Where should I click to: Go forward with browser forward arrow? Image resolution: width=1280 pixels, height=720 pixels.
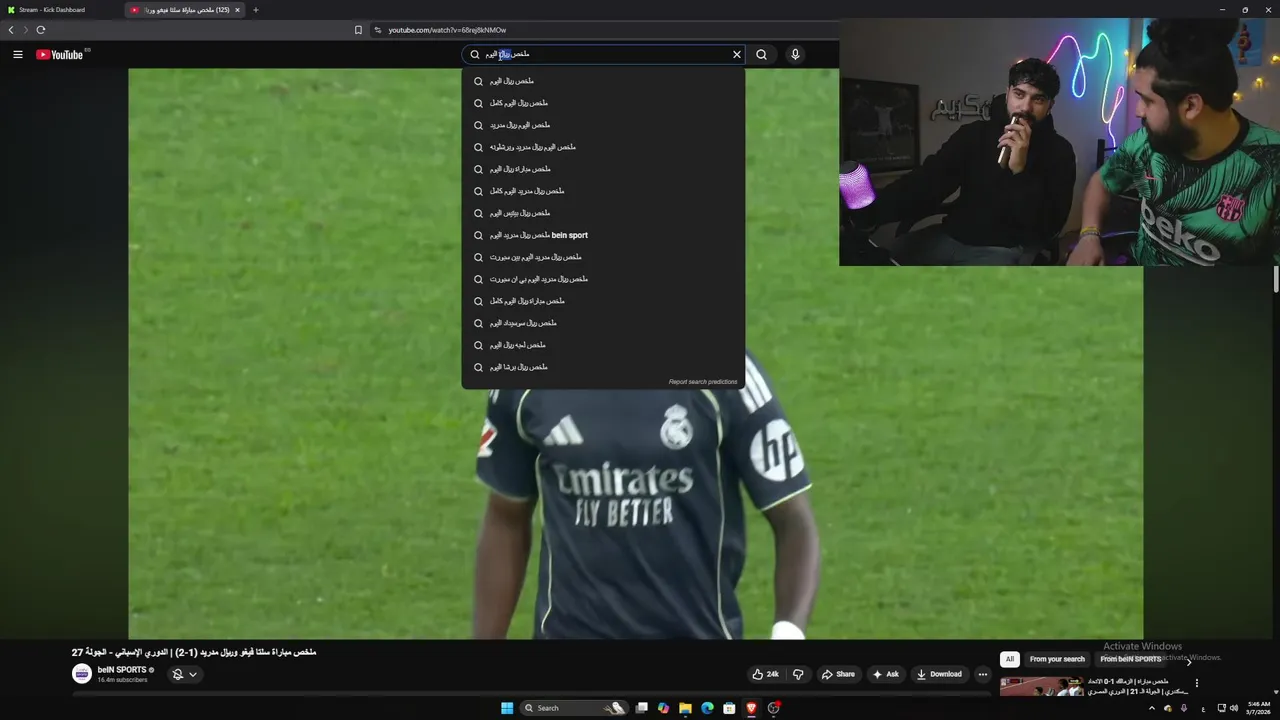[26, 30]
